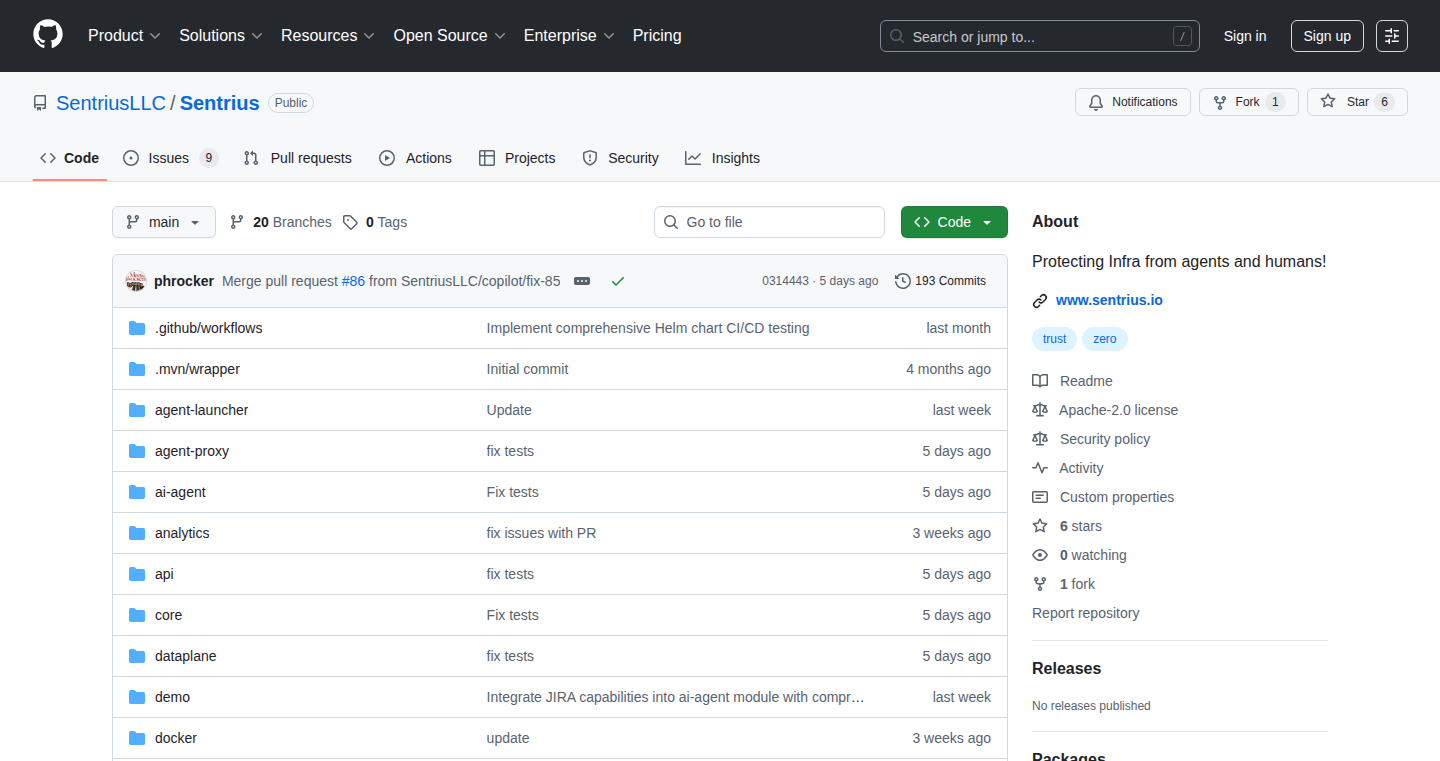Open the accessibility settings icon in the header
Viewport: 1440px width, 761px height.
pyautogui.click(x=1391, y=36)
